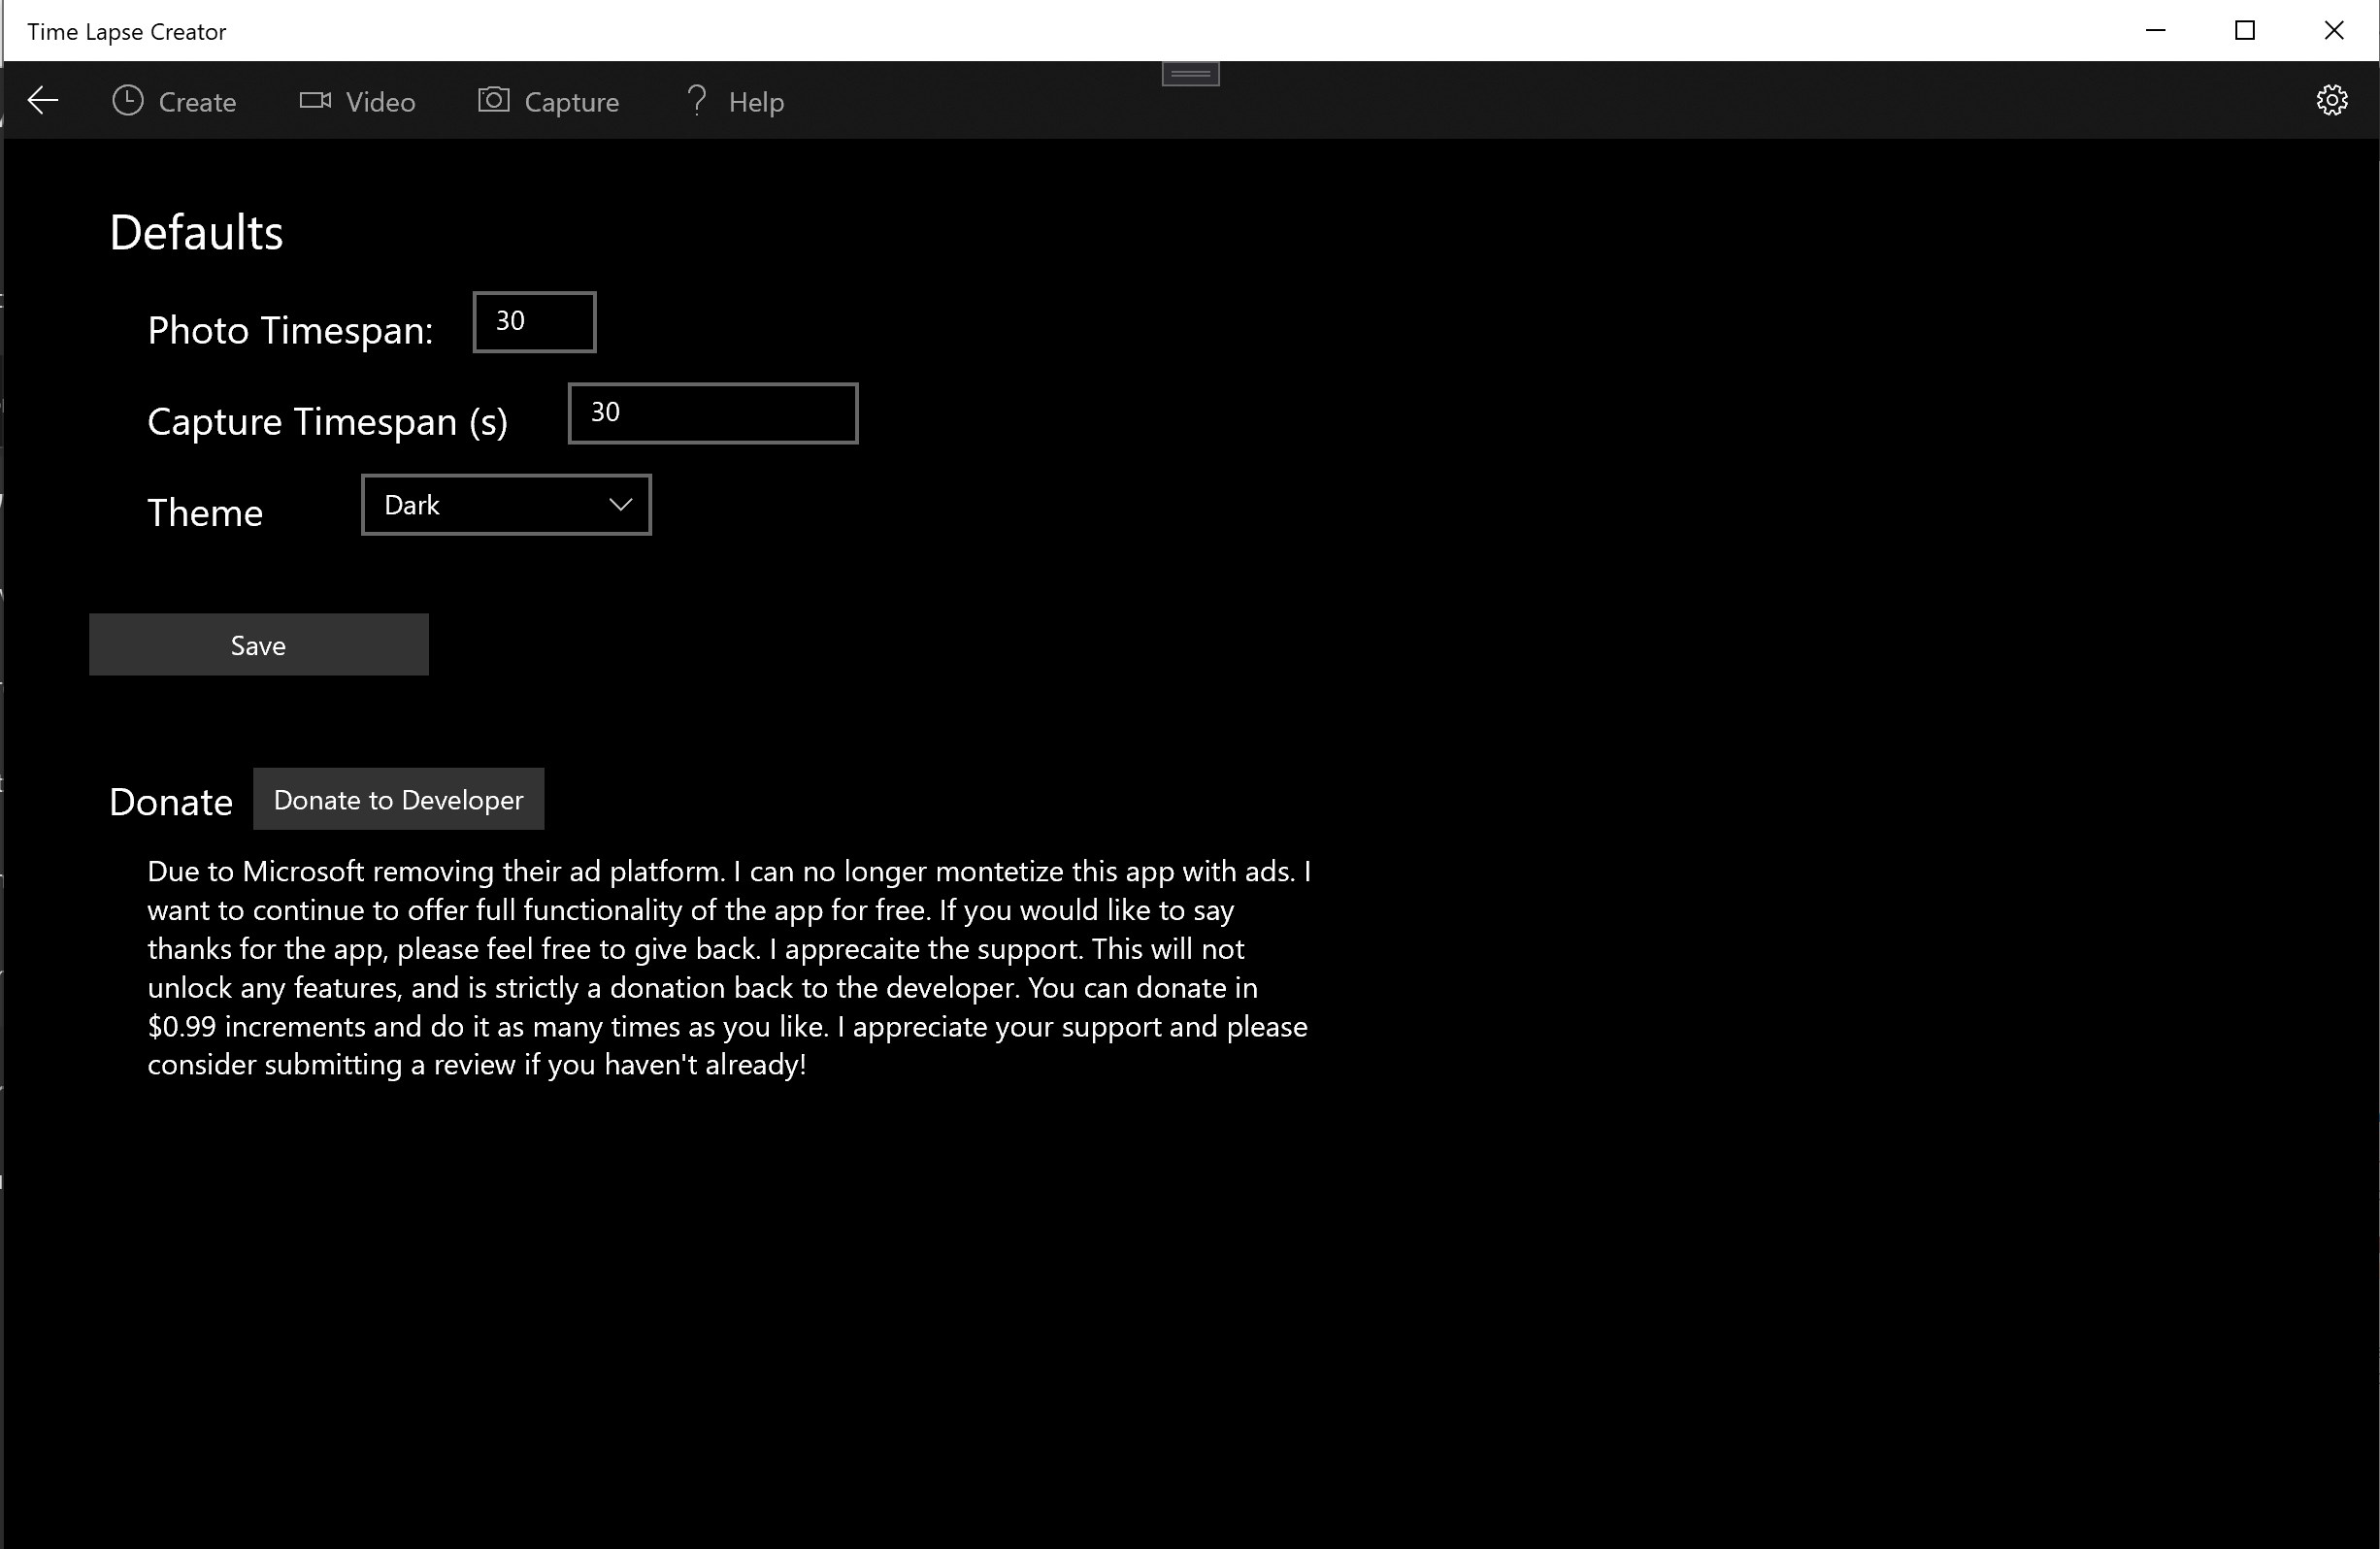This screenshot has height=1549, width=2380.
Task: Close the Time Lapse Creator window
Action: [x=2334, y=31]
